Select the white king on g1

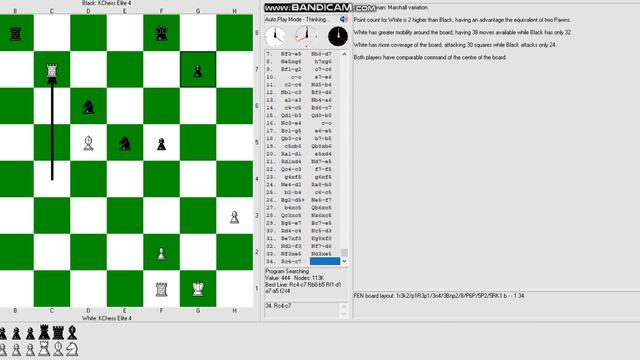coord(198,289)
